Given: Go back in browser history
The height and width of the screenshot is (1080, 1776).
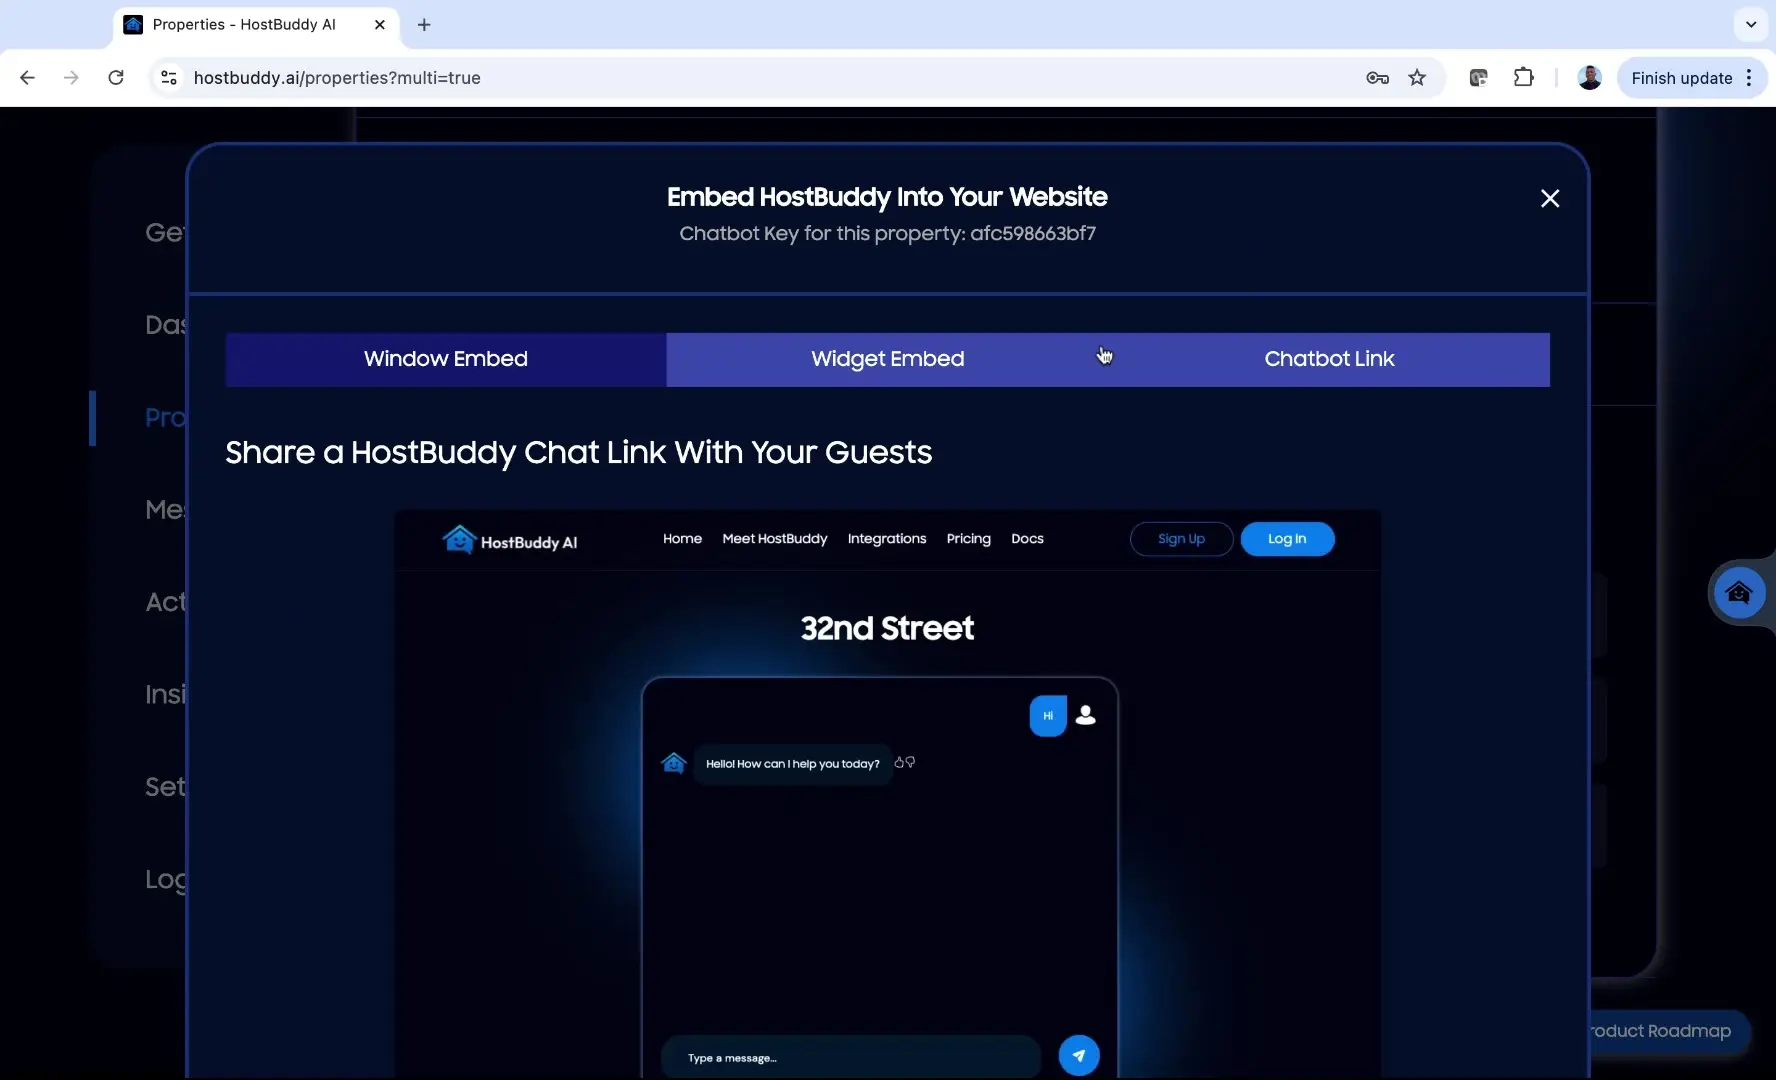Looking at the screenshot, I should [x=27, y=78].
